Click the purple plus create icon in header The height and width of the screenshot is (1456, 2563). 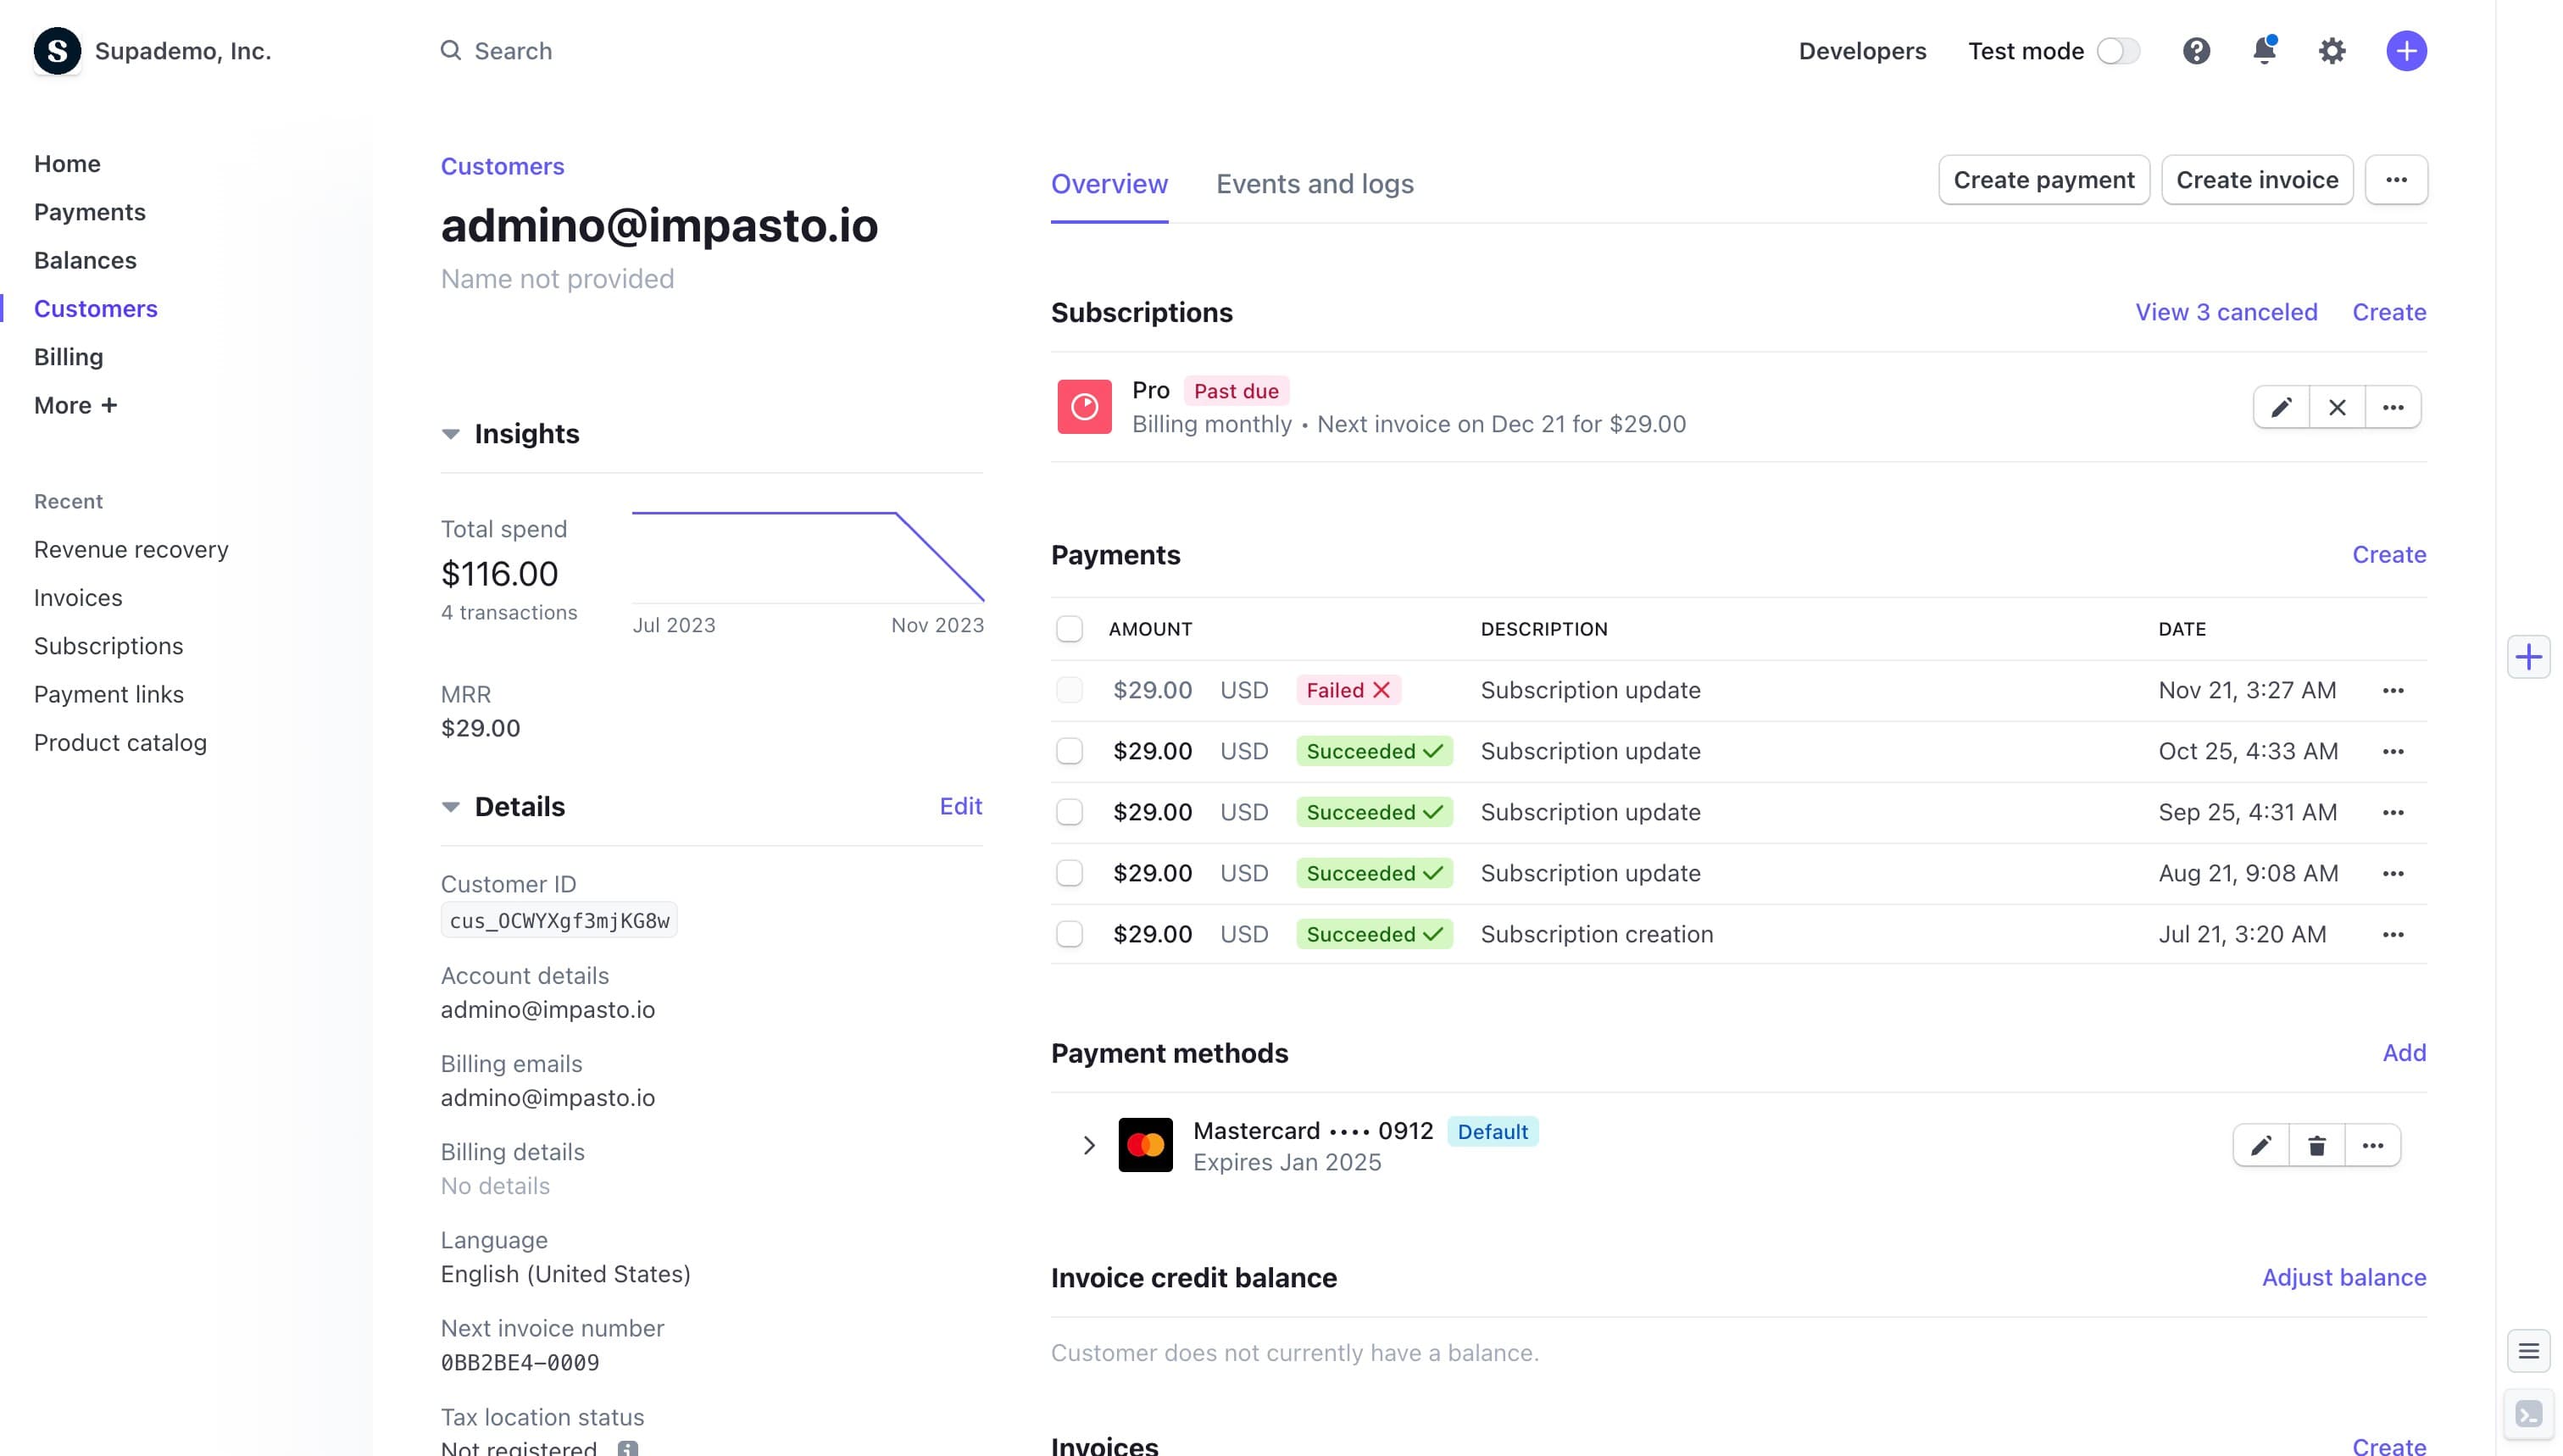point(2406,51)
